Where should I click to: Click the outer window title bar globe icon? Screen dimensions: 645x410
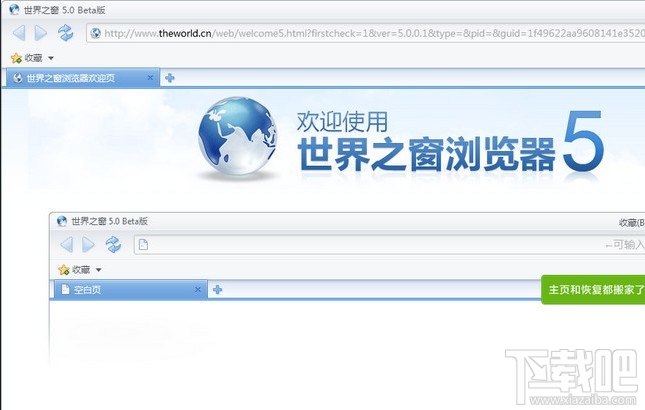[14, 9]
